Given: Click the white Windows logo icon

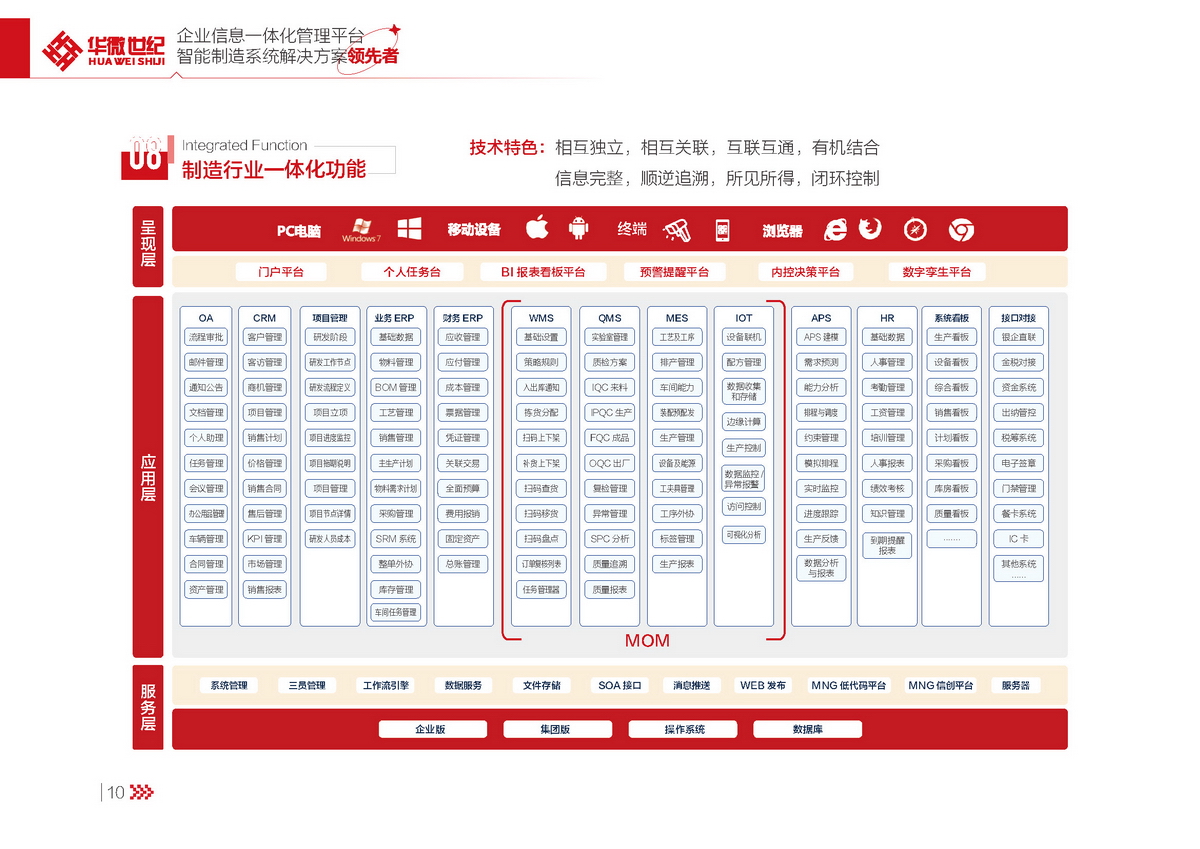Looking at the screenshot, I should (408, 229).
